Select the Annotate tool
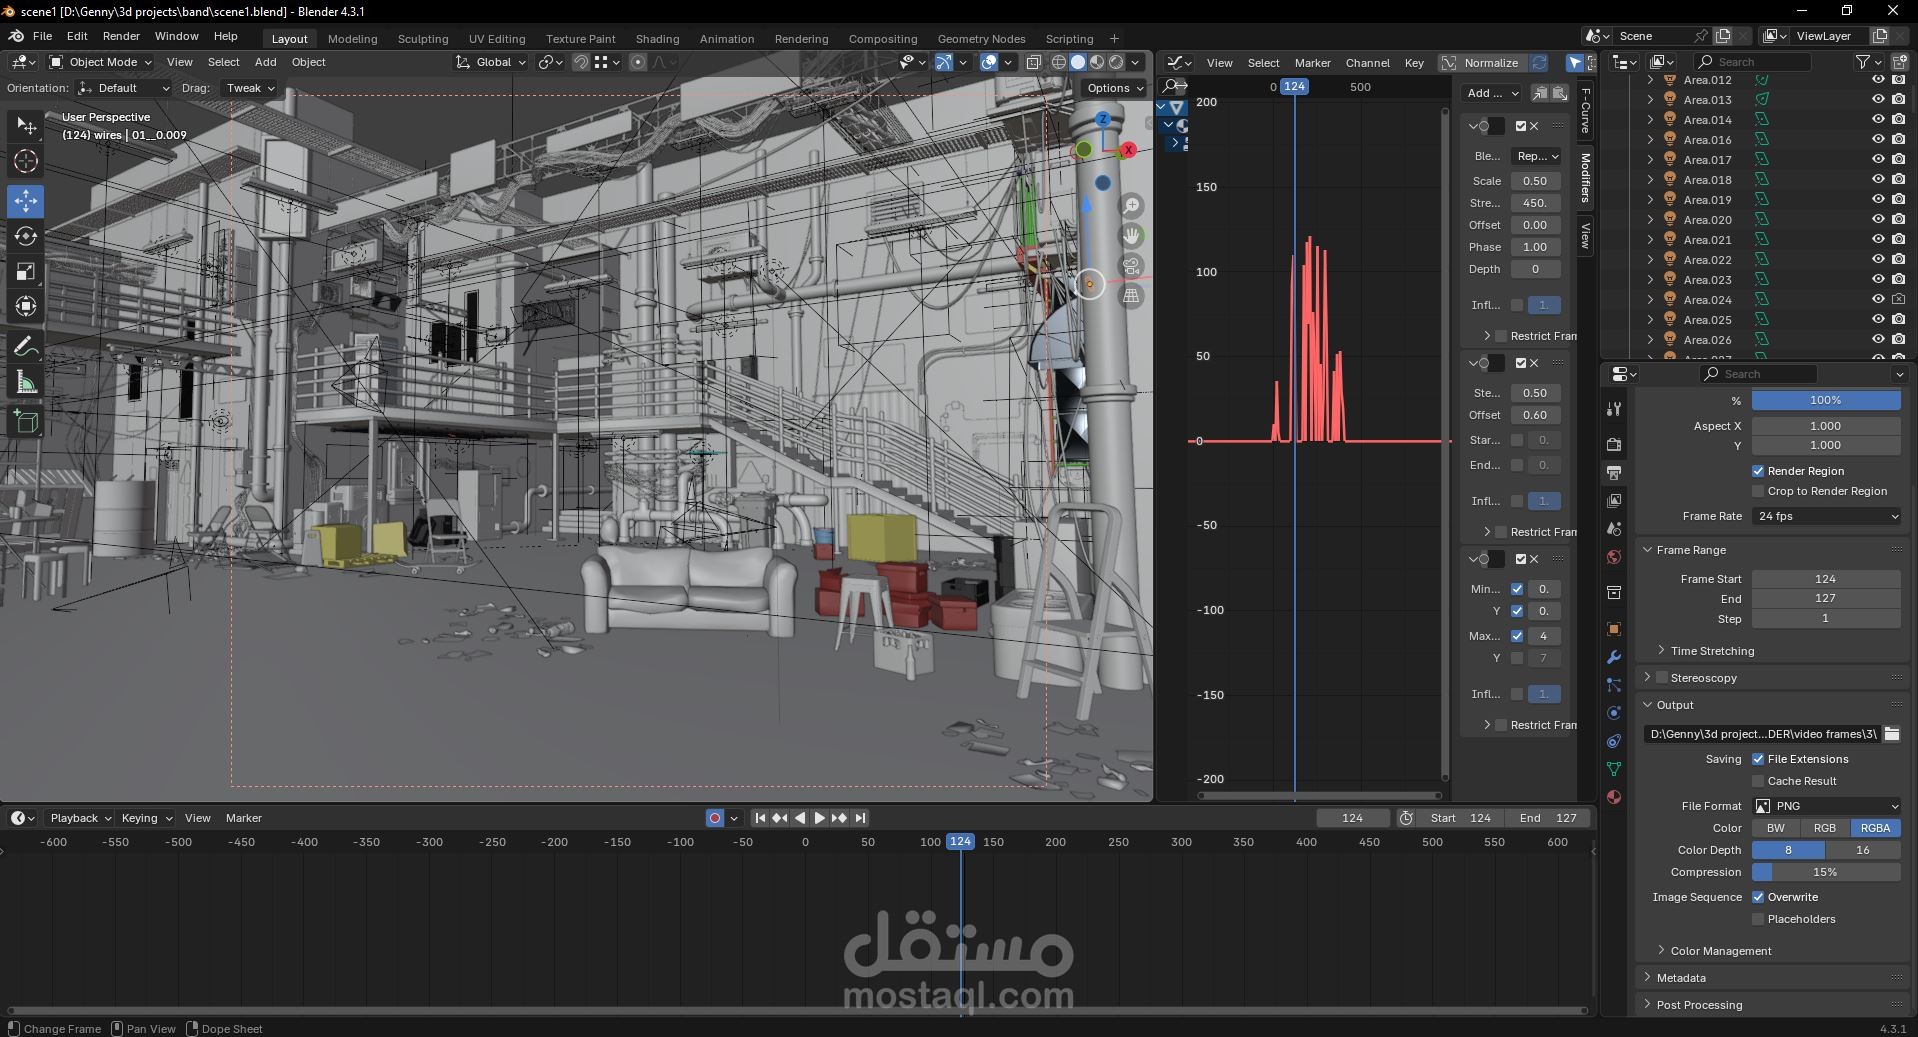Screen dimensions: 1918x1037 (x=26, y=347)
